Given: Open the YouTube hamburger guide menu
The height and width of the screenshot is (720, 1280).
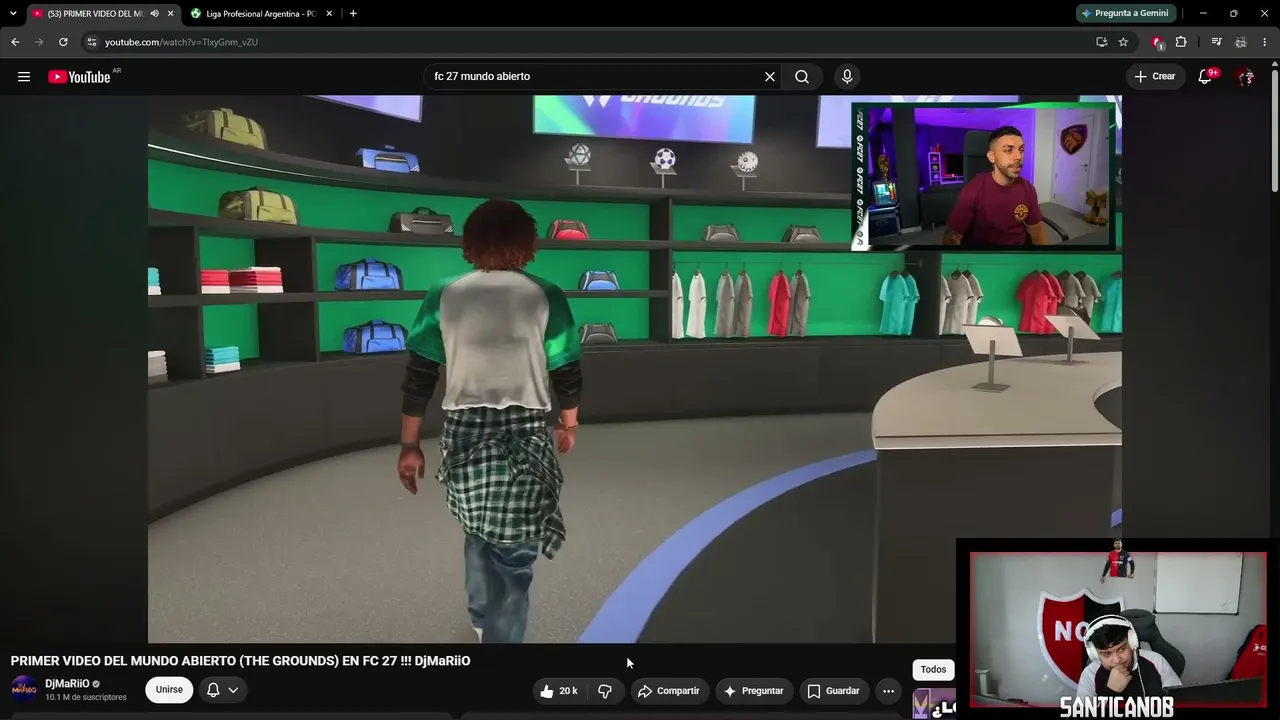Looking at the screenshot, I should [24, 77].
